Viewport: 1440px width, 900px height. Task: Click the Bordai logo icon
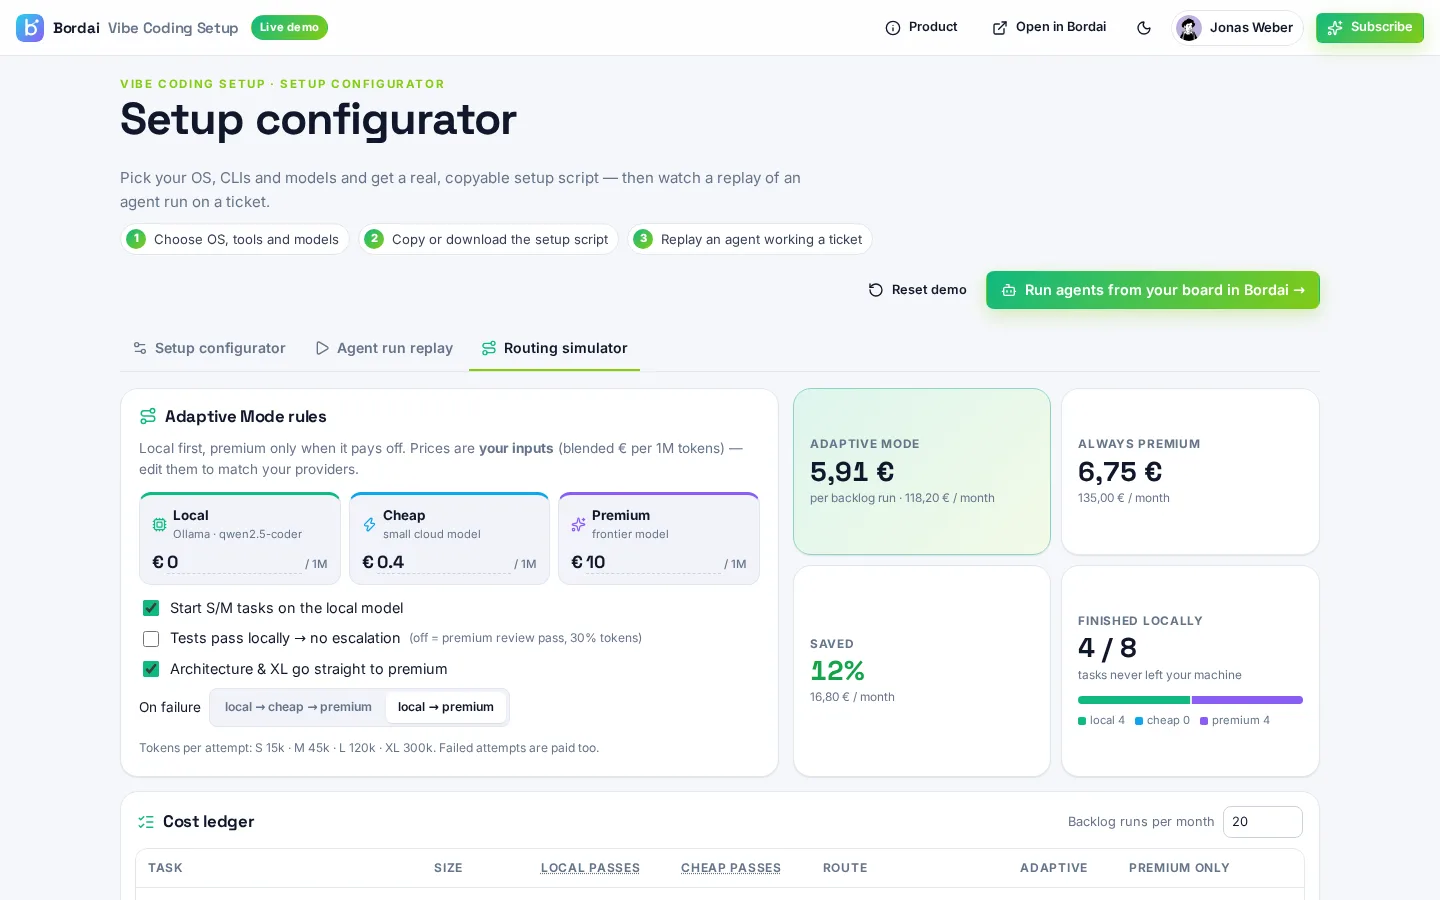(x=30, y=28)
